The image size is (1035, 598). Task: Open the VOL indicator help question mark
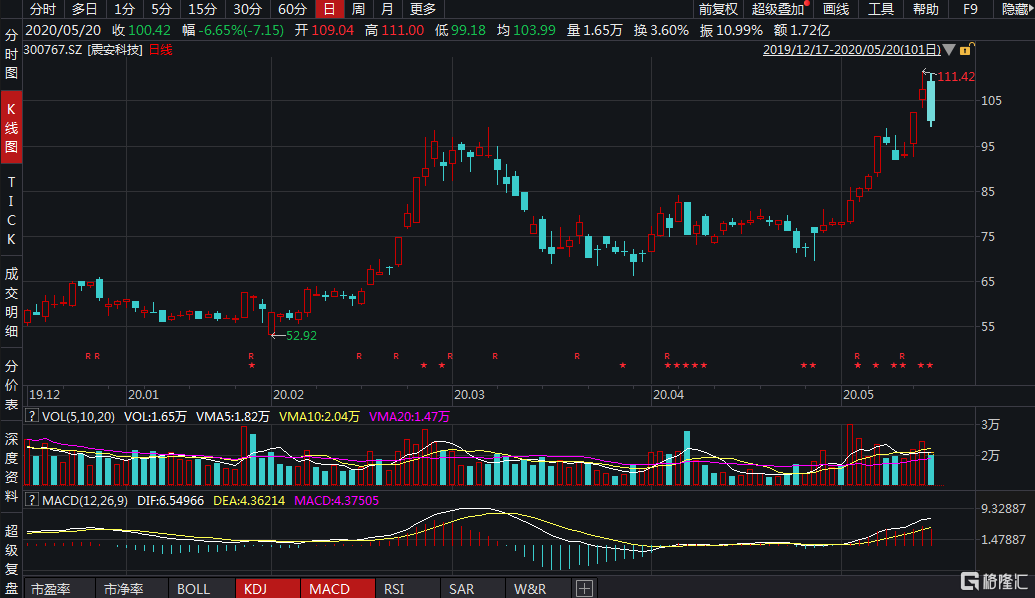[32, 416]
